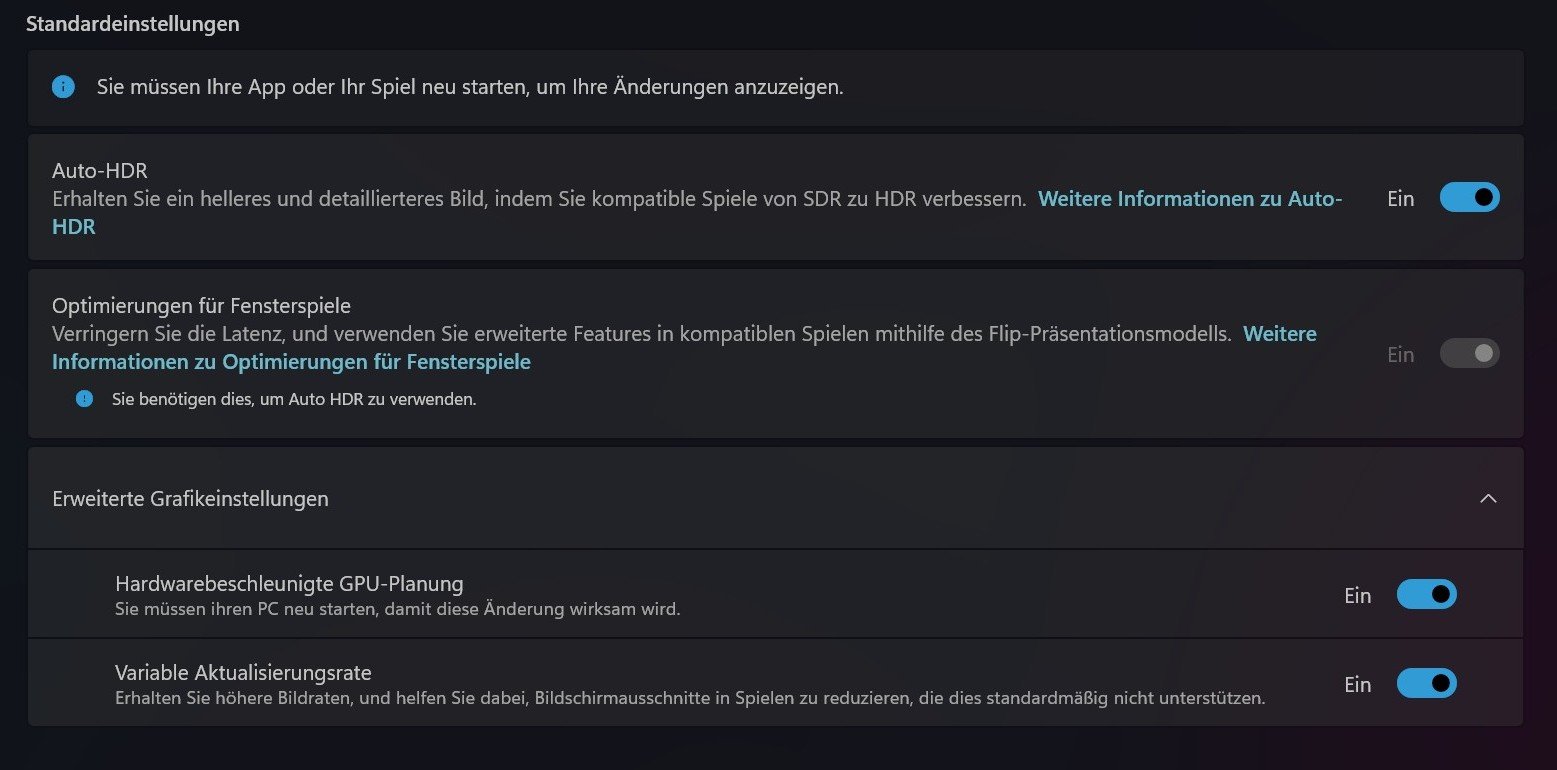1557x770 pixels.
Task: Click the info icon in restart notice banner
Action: point(63,87)
